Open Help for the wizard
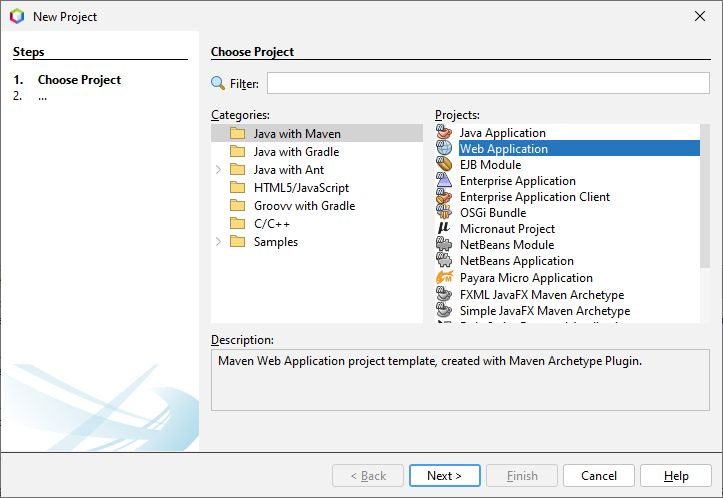Viewport: 723px width, 498px height. click(x=676, y=476)
